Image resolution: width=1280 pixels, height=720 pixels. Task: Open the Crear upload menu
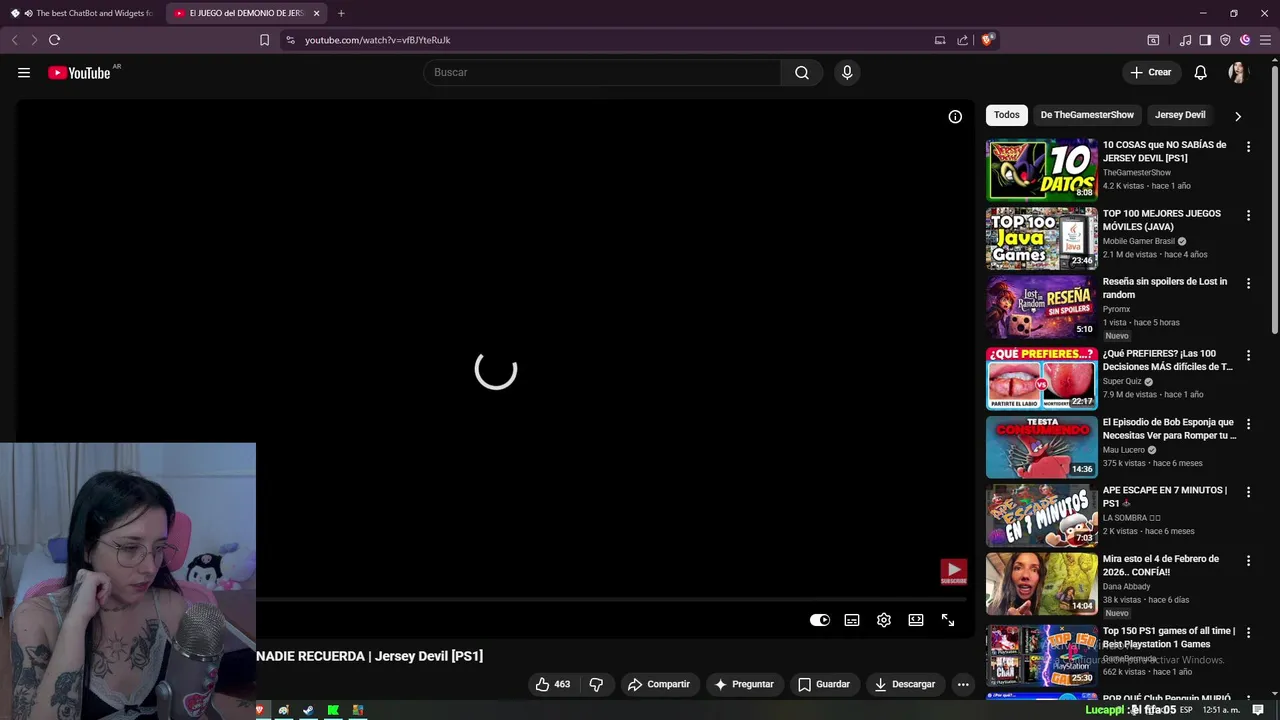pos(1151,72)
